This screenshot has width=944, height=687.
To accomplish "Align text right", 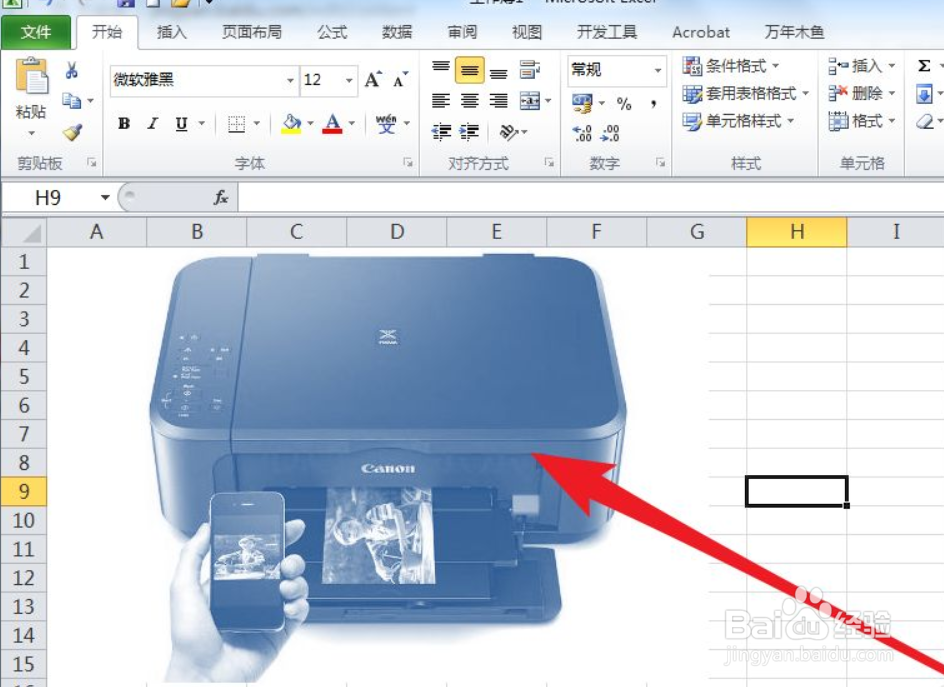I will point(498,101).
